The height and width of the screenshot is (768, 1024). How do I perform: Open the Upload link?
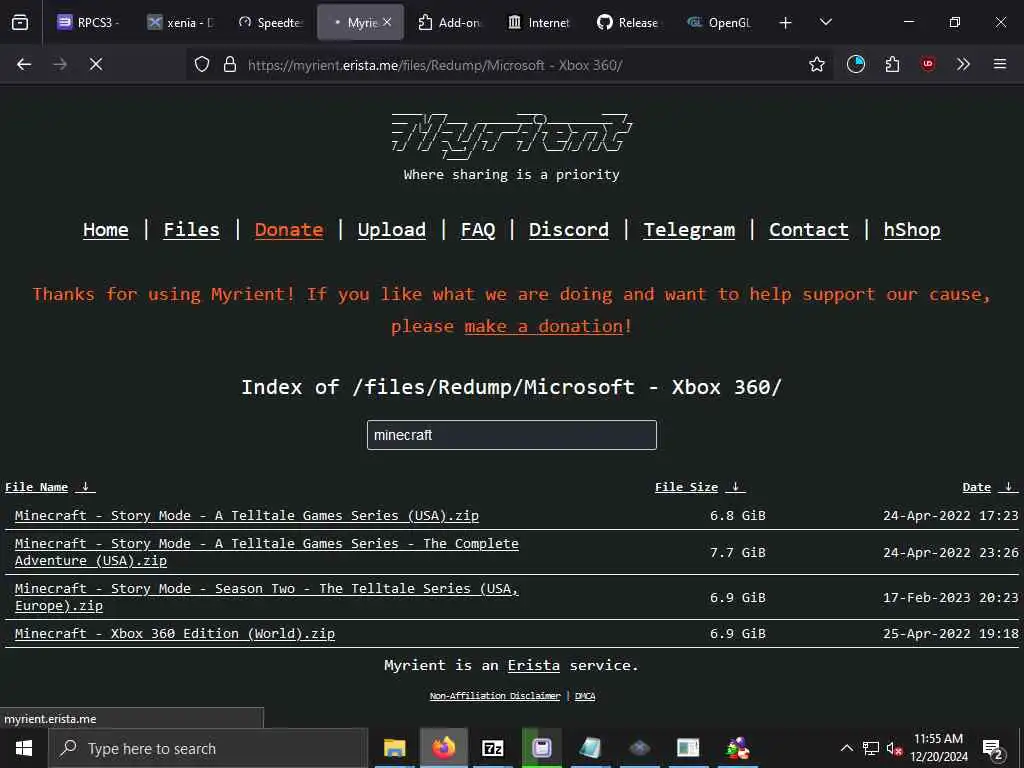(392, 230)
